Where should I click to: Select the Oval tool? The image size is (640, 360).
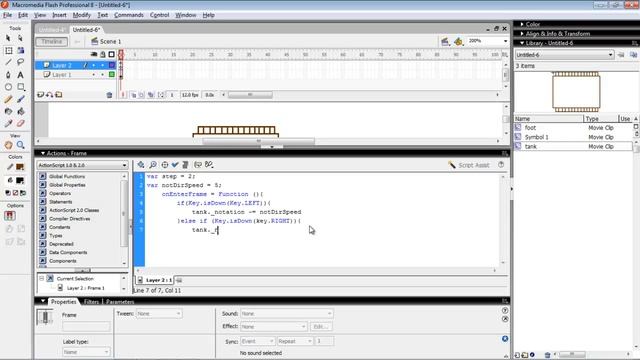coord(8,87)
